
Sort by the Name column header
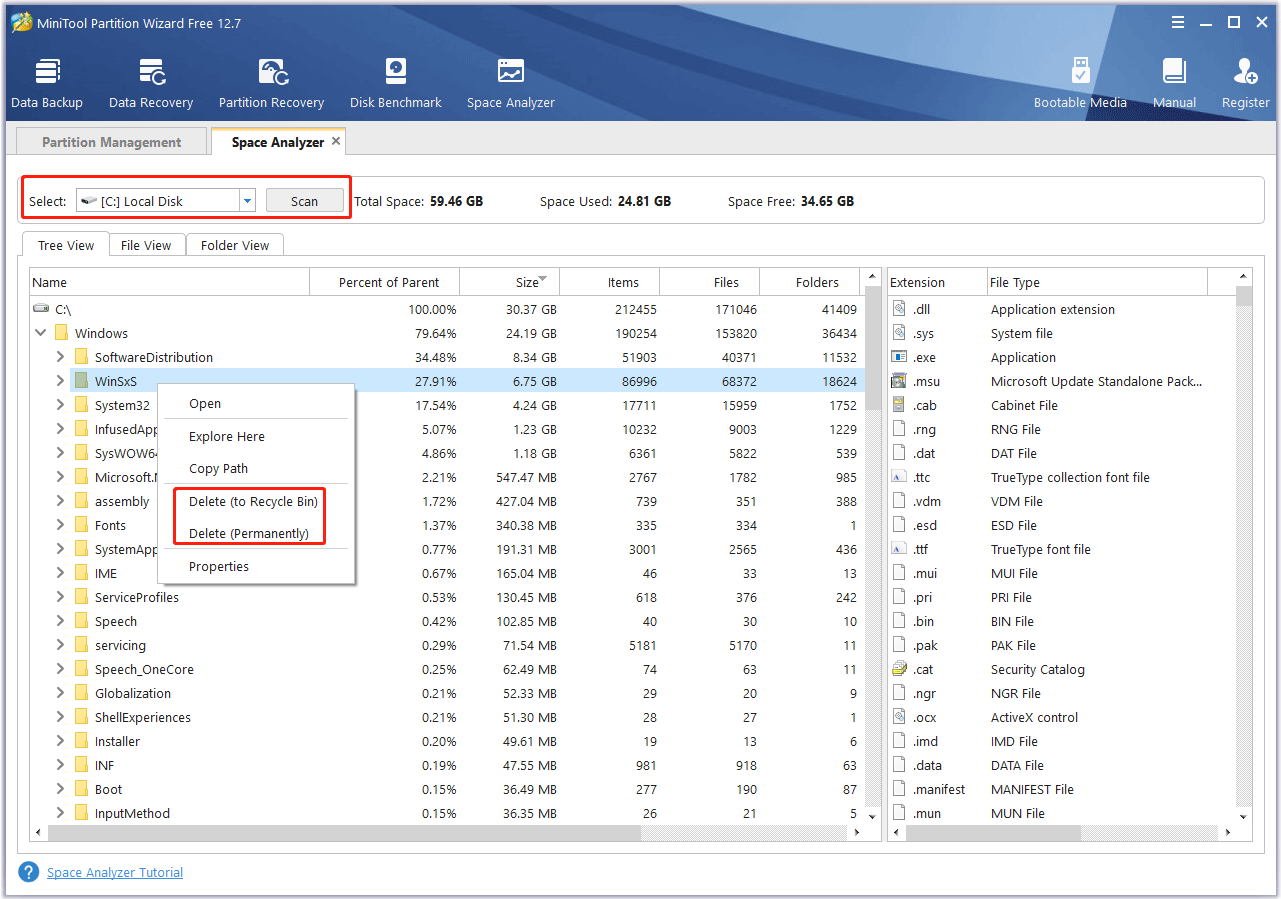[x=170, y=282]
